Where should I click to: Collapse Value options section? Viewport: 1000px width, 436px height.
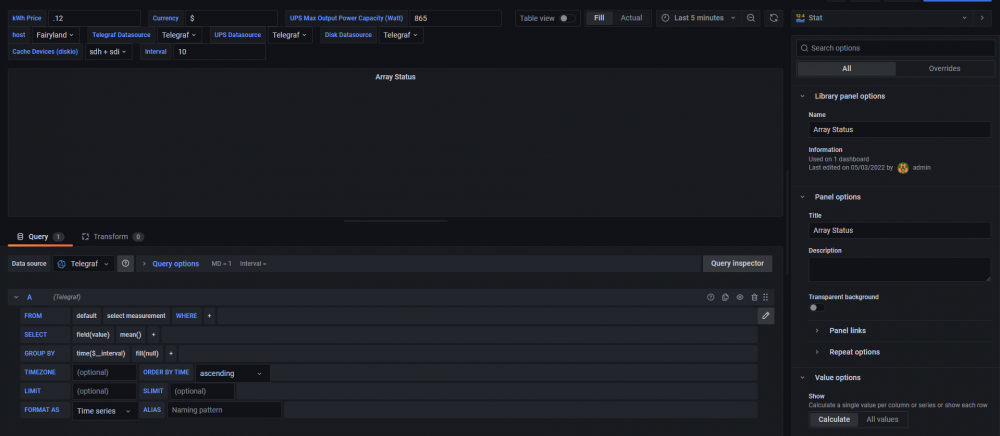click(802, 377)
